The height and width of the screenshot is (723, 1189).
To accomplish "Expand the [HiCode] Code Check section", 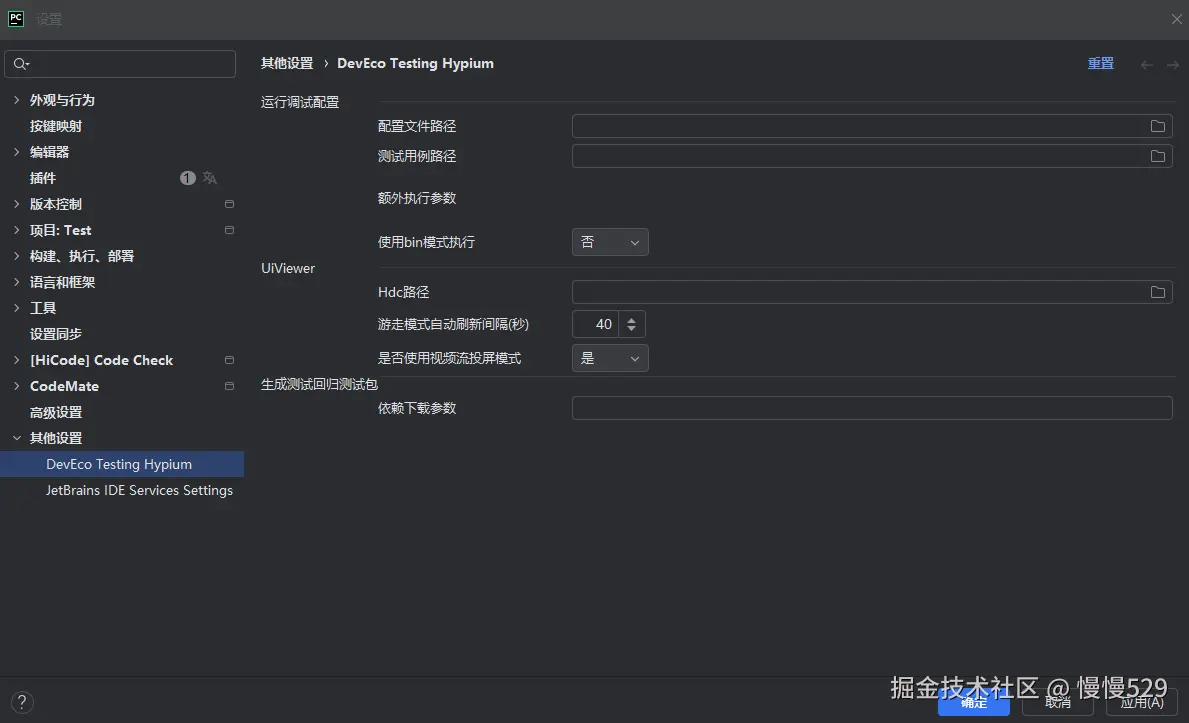I will tap(17, 360).
